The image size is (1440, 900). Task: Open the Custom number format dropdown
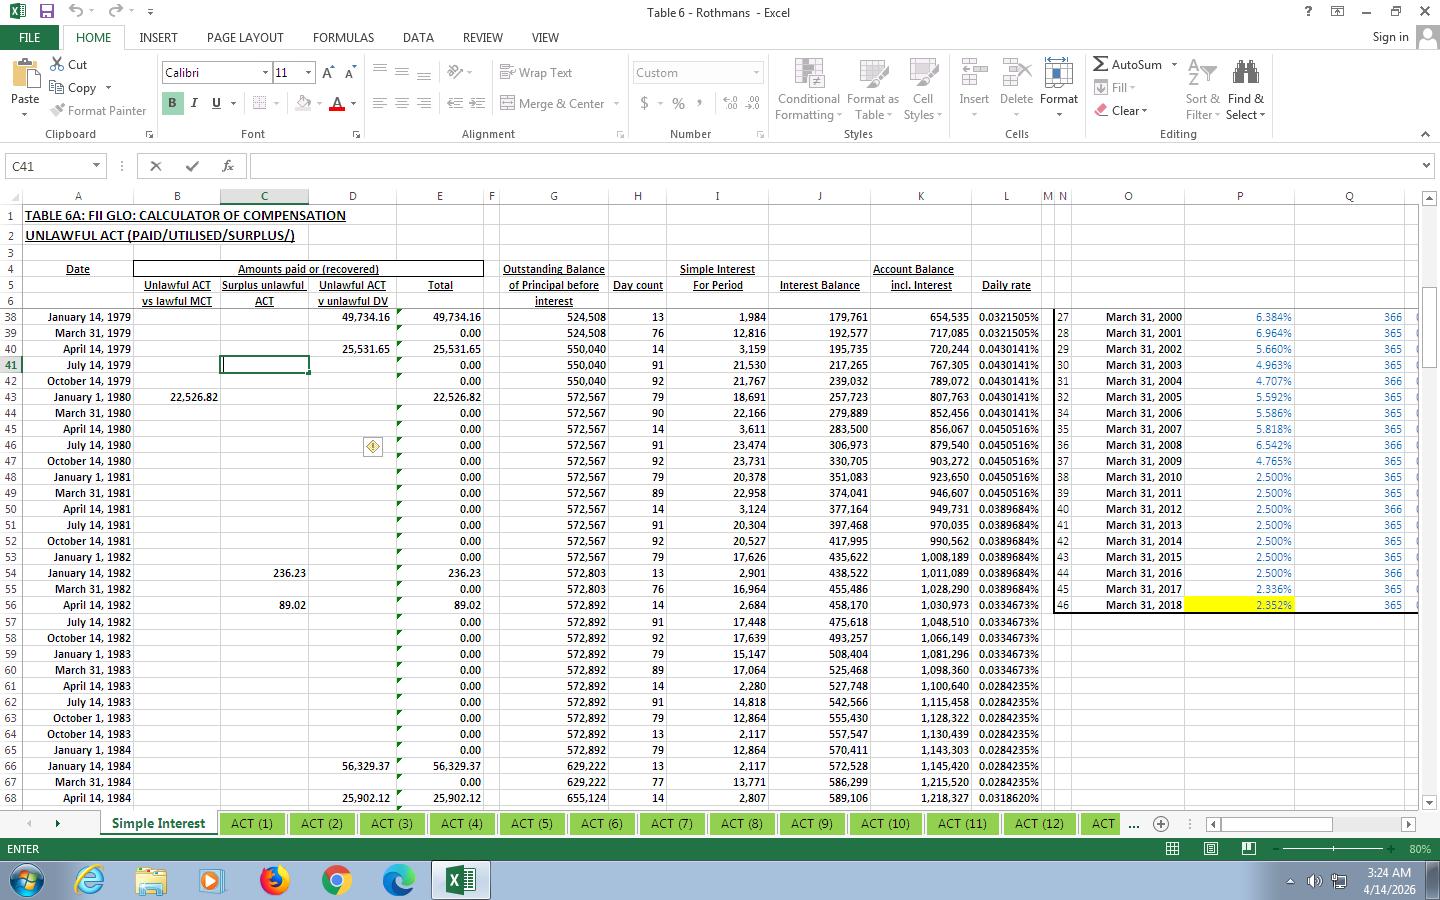click(x=756, y=73)
